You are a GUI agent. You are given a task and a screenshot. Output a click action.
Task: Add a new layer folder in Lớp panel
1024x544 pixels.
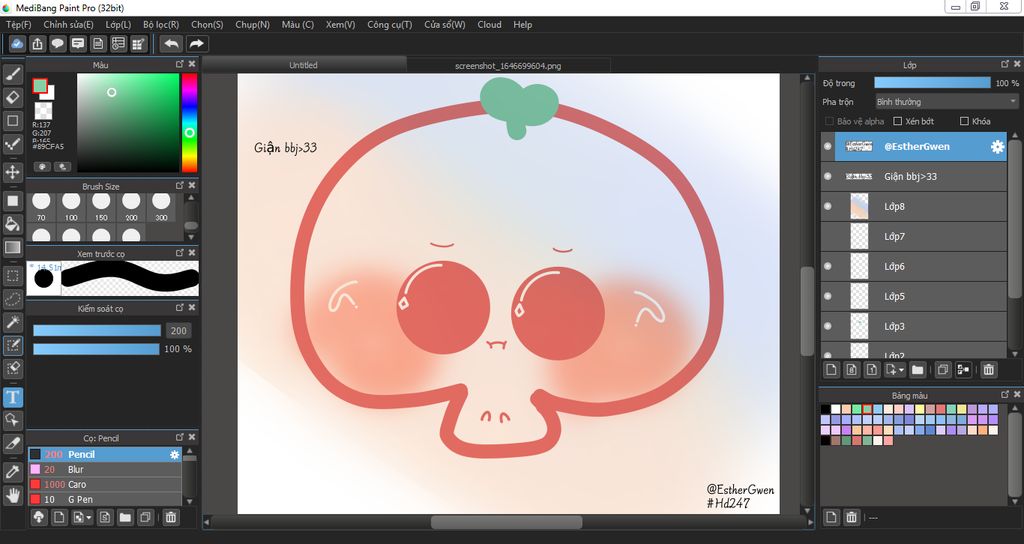coord(918,370)
